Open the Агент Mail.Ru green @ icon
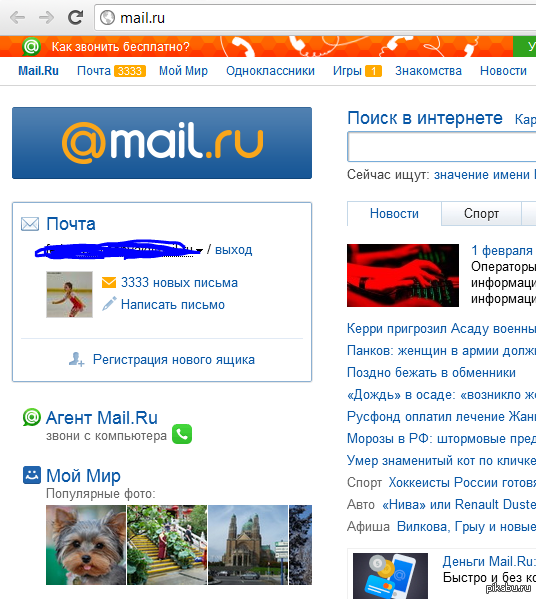Screen dimensions: 536x599 click(31, 417)
